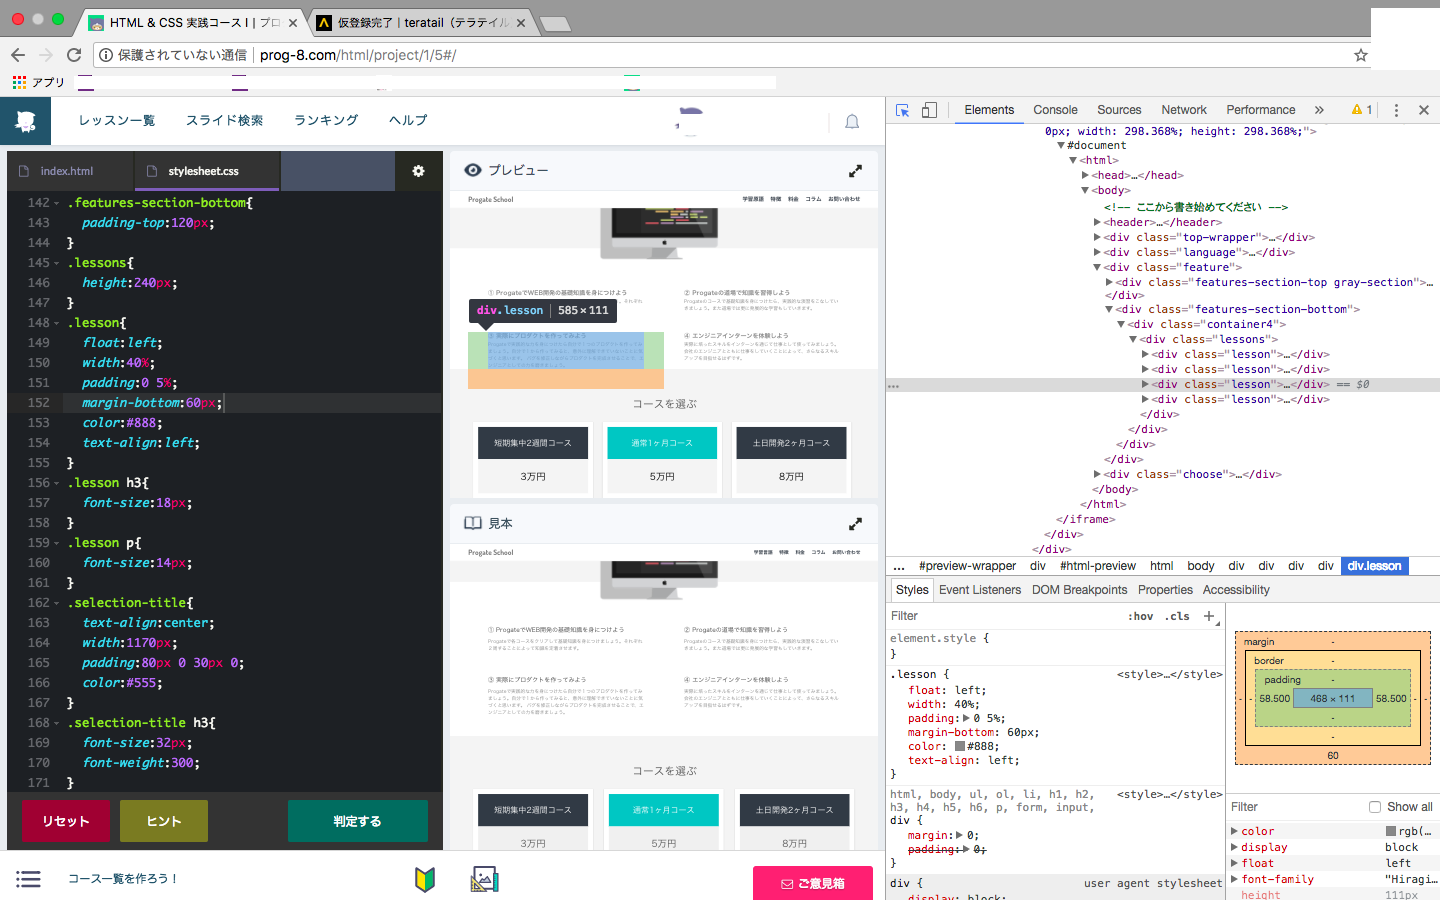
Task: Open the hamburger lesson list icon
Action: pyautogui.click(x=29, y=879)
